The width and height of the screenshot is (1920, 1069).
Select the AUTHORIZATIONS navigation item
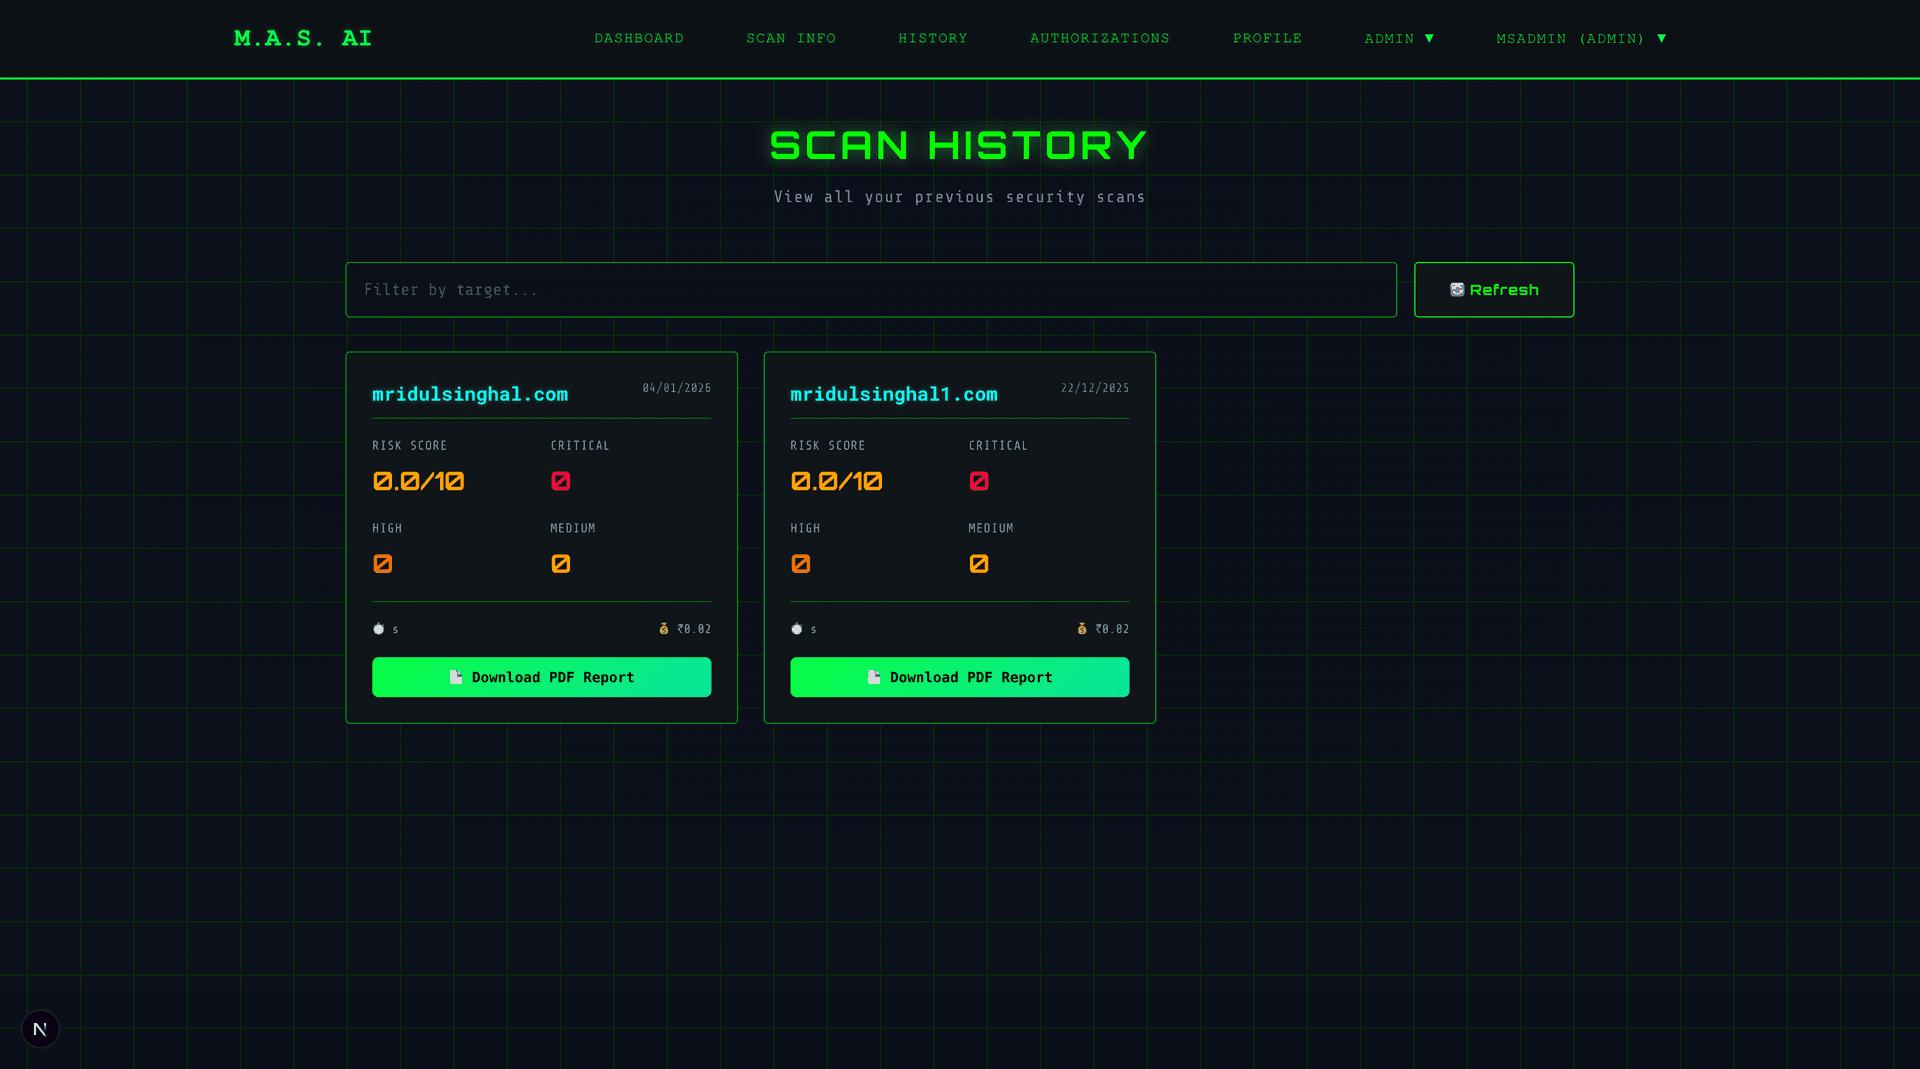(x=1099, y=38)
